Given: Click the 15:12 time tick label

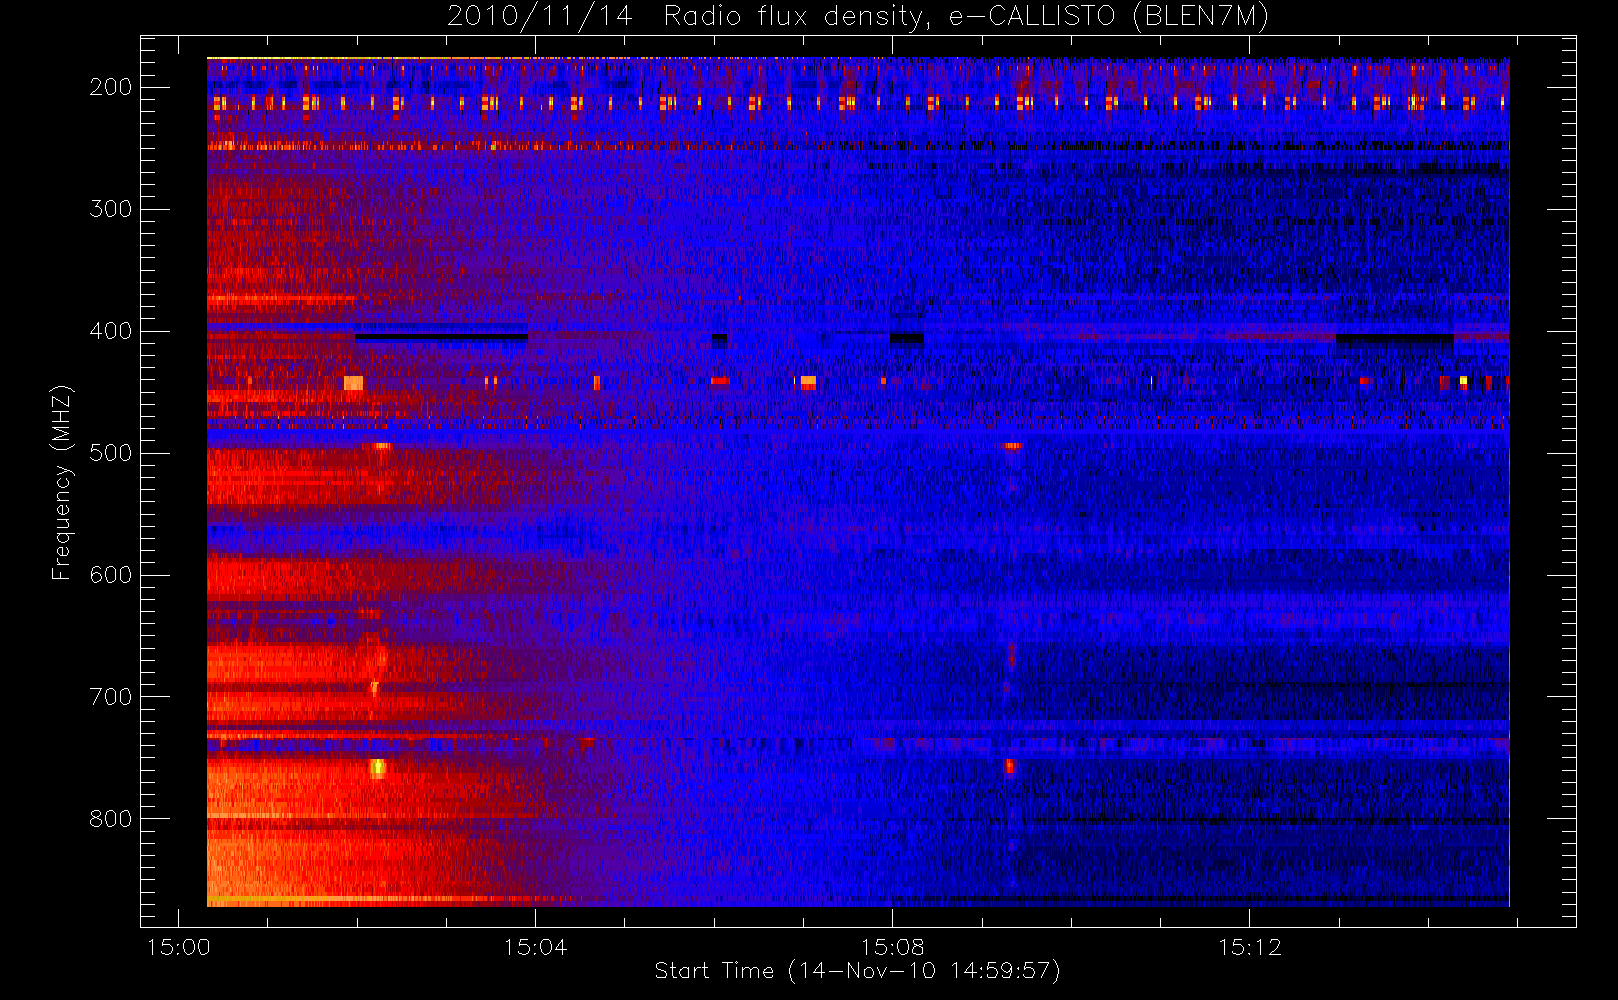Looking at the screenshot, I should click(1249, 947).
